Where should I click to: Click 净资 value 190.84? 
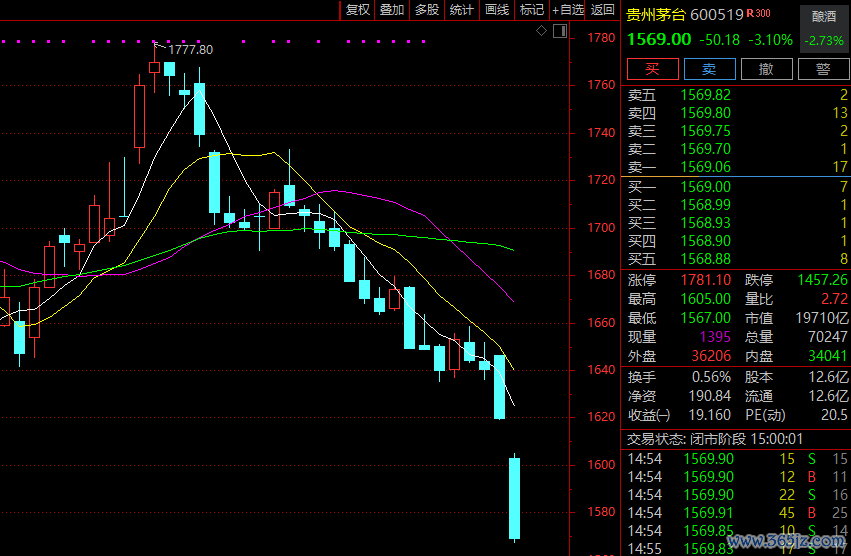709,396
